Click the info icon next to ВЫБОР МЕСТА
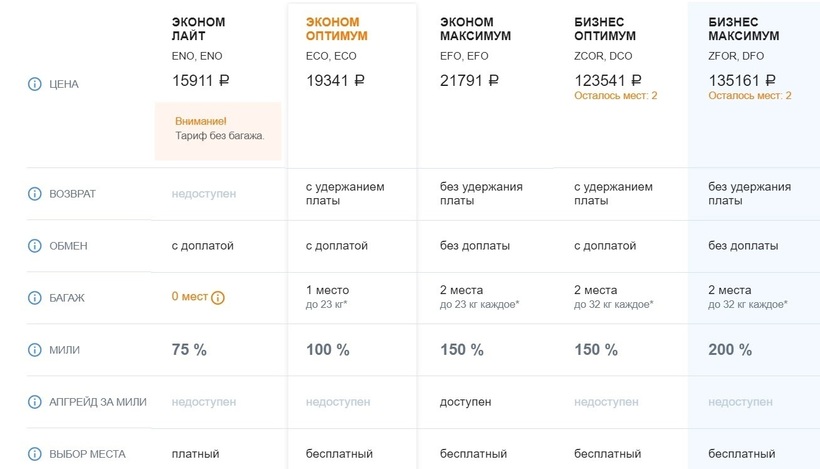Viewport: 820px width, 469px height. click(x=35, y=454)
